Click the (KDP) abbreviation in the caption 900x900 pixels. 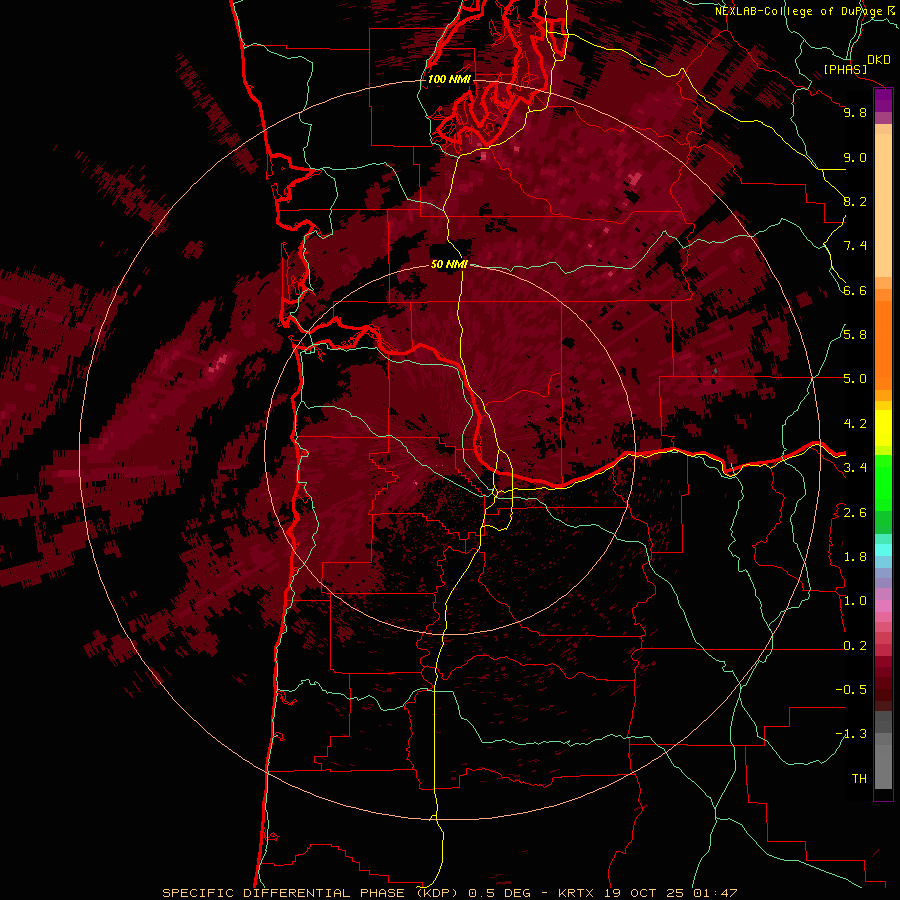(x=437, y=893)
